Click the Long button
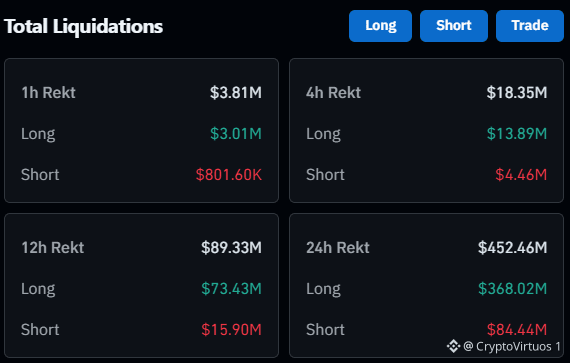This screenshot has width=570, height=363. [380, 26]
